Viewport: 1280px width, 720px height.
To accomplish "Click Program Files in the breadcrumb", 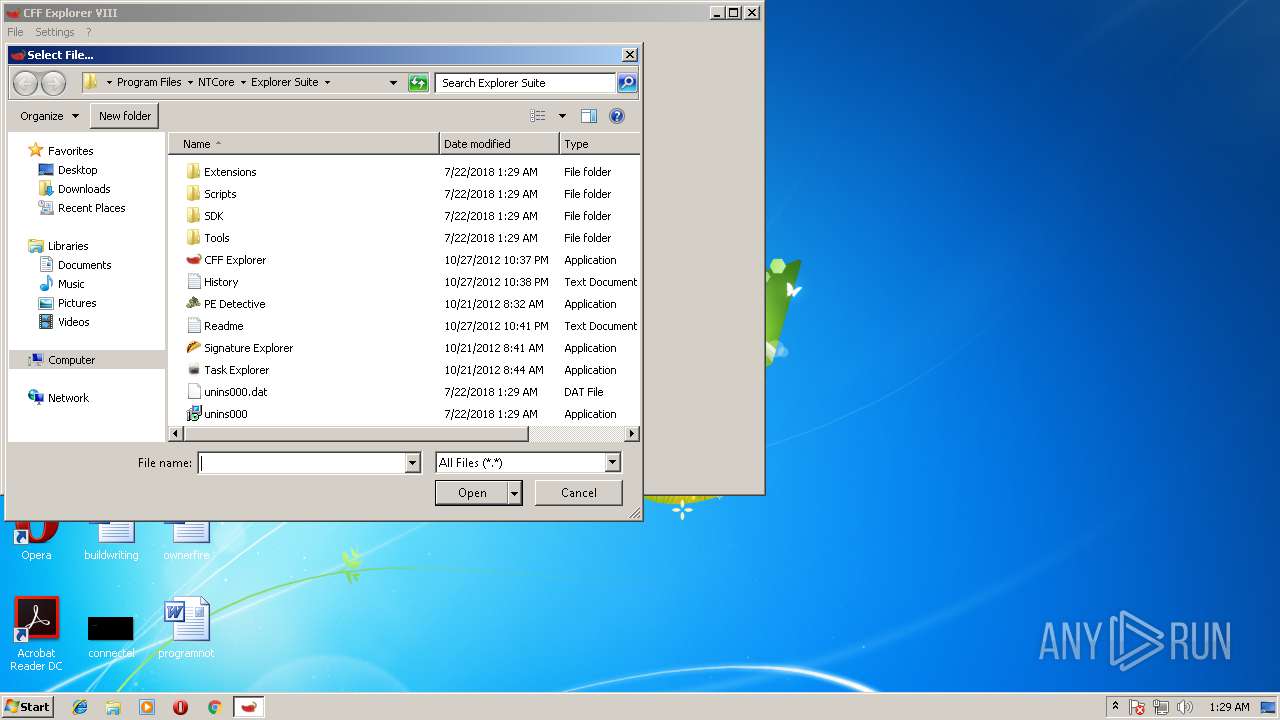I will (x=149, y=83).
